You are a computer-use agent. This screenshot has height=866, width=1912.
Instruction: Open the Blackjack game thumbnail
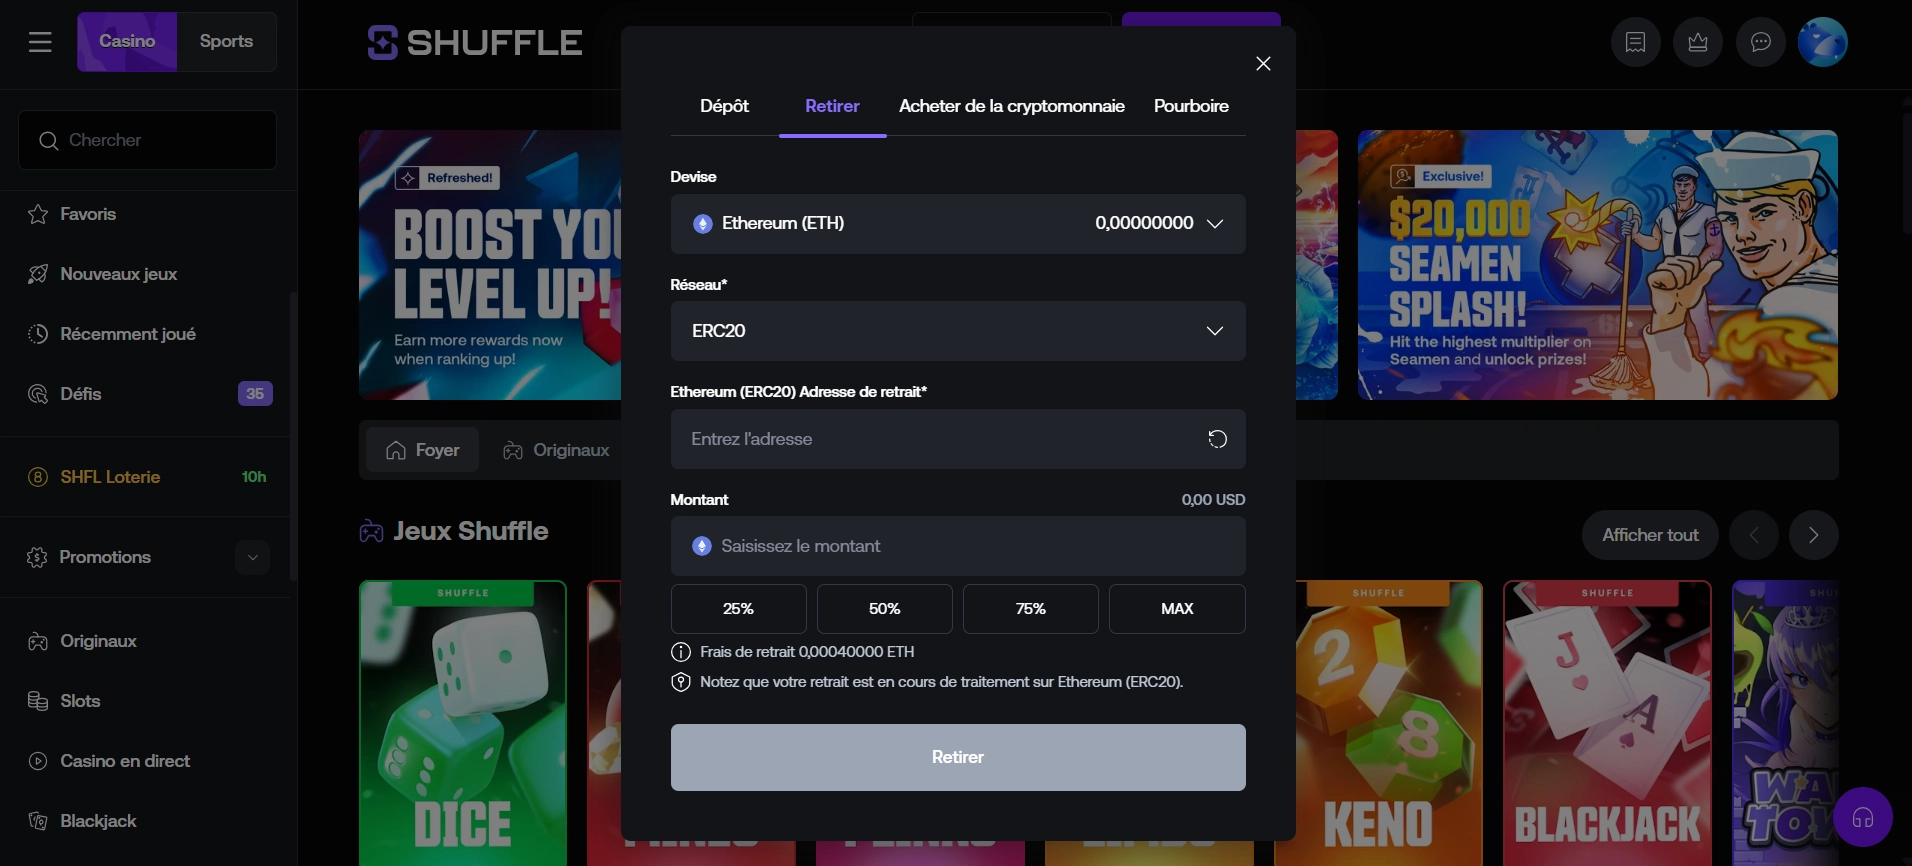coord(1607,723)
